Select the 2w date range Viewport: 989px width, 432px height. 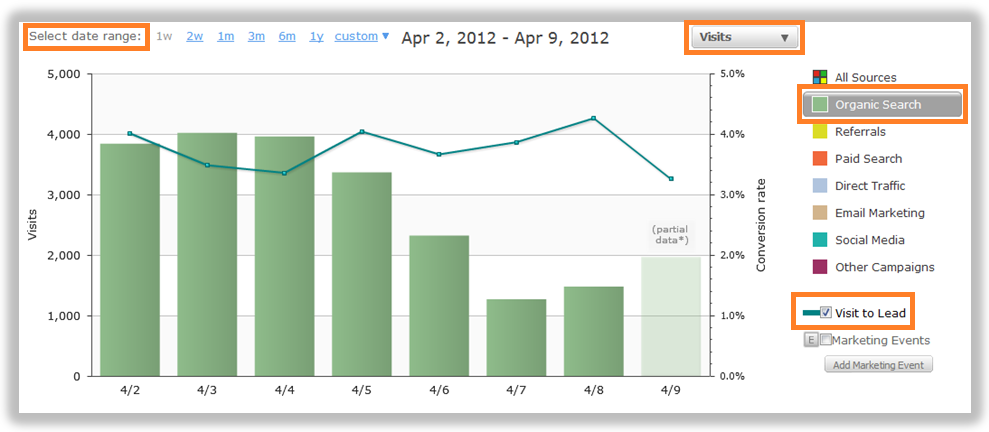coord(194,37)
